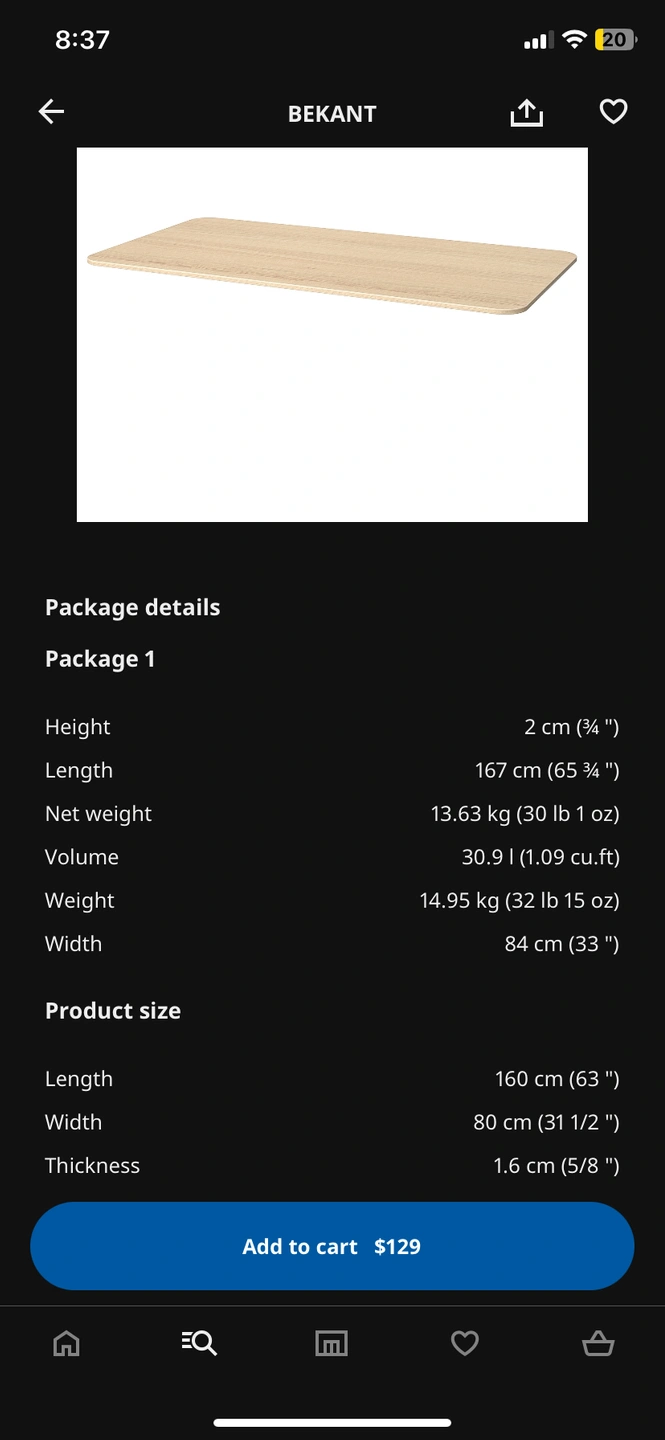Tap the Product size heading
This screenshot has width=665, height=1440.
click(113, 1011)
